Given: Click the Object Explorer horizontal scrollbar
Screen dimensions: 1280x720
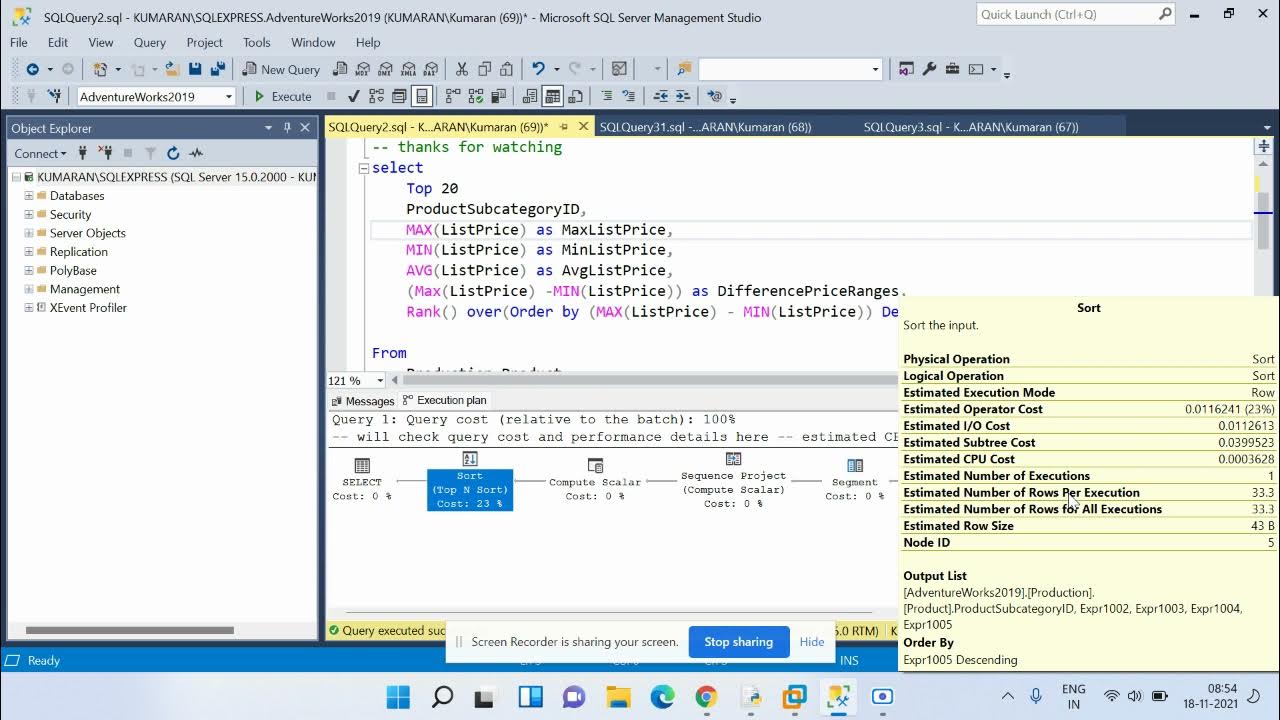Looking at the screenshot, I should pos(129,631).
